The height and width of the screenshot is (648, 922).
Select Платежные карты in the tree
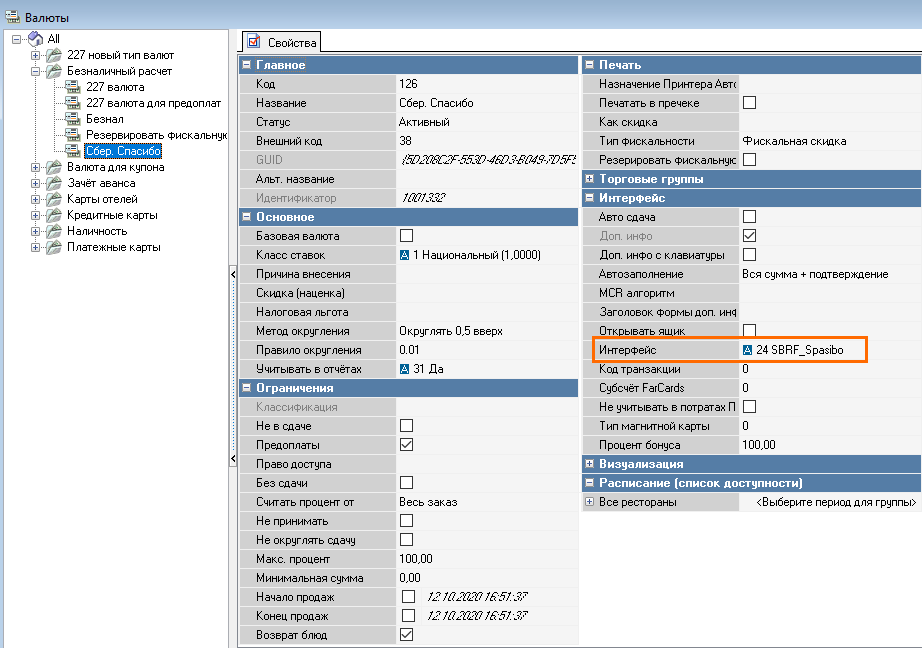click(113, 247)
